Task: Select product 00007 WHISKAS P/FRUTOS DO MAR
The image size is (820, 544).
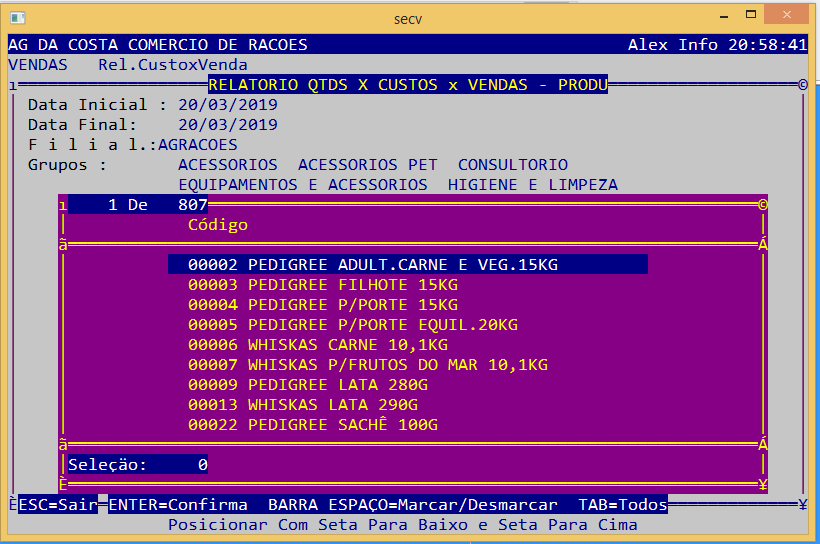Action: [x=368, y=365]
